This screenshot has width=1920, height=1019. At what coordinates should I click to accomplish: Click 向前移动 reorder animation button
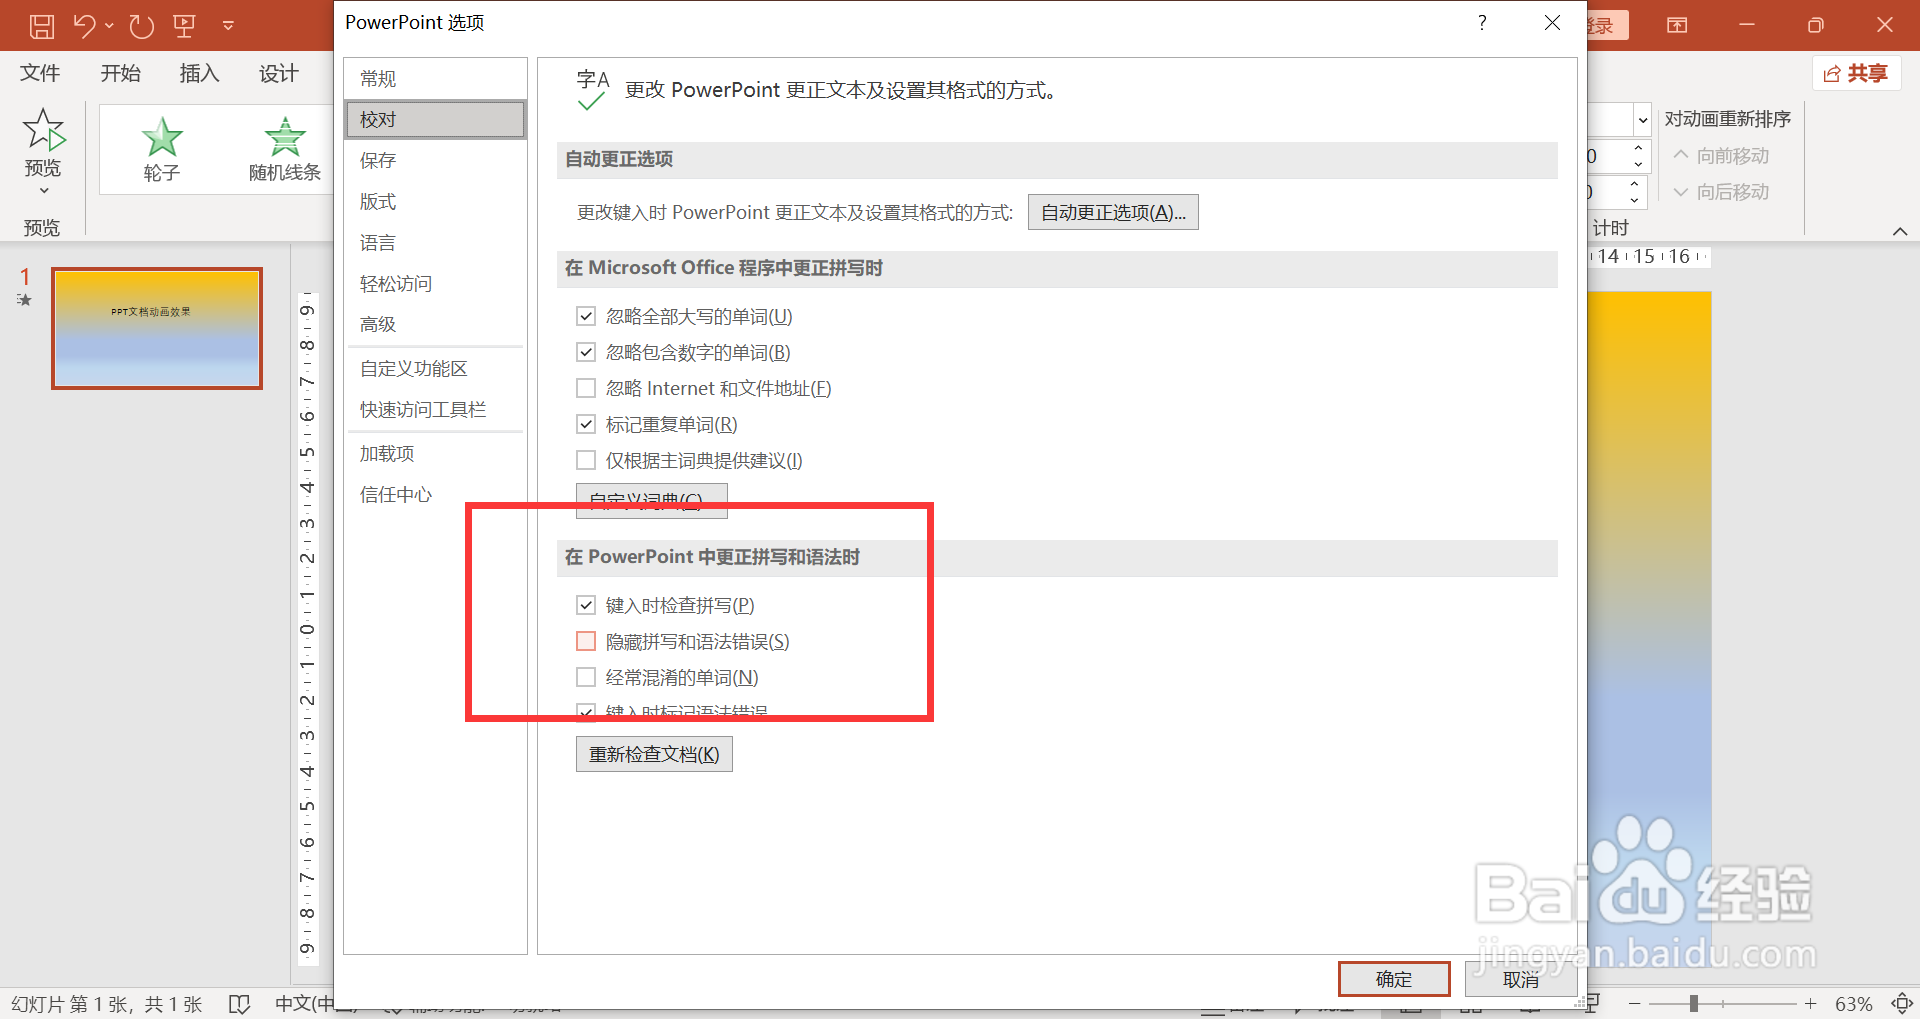click(1721, 156)
